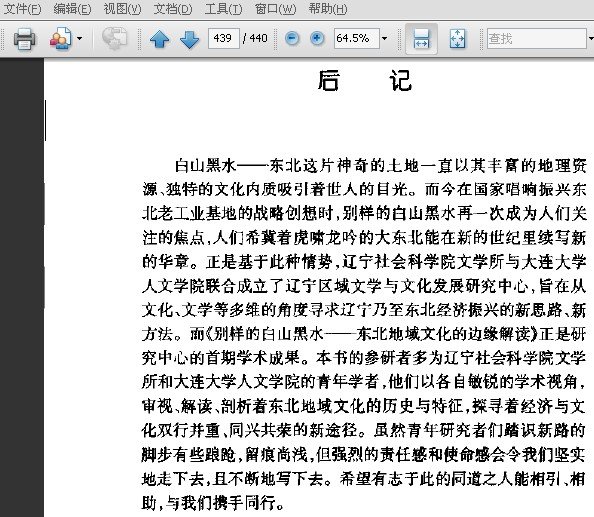Image resolution: width=594 pixels, height=517 pixels.
Task: Click the collaborate/share people icon
Action: click(x=60, y=38)
